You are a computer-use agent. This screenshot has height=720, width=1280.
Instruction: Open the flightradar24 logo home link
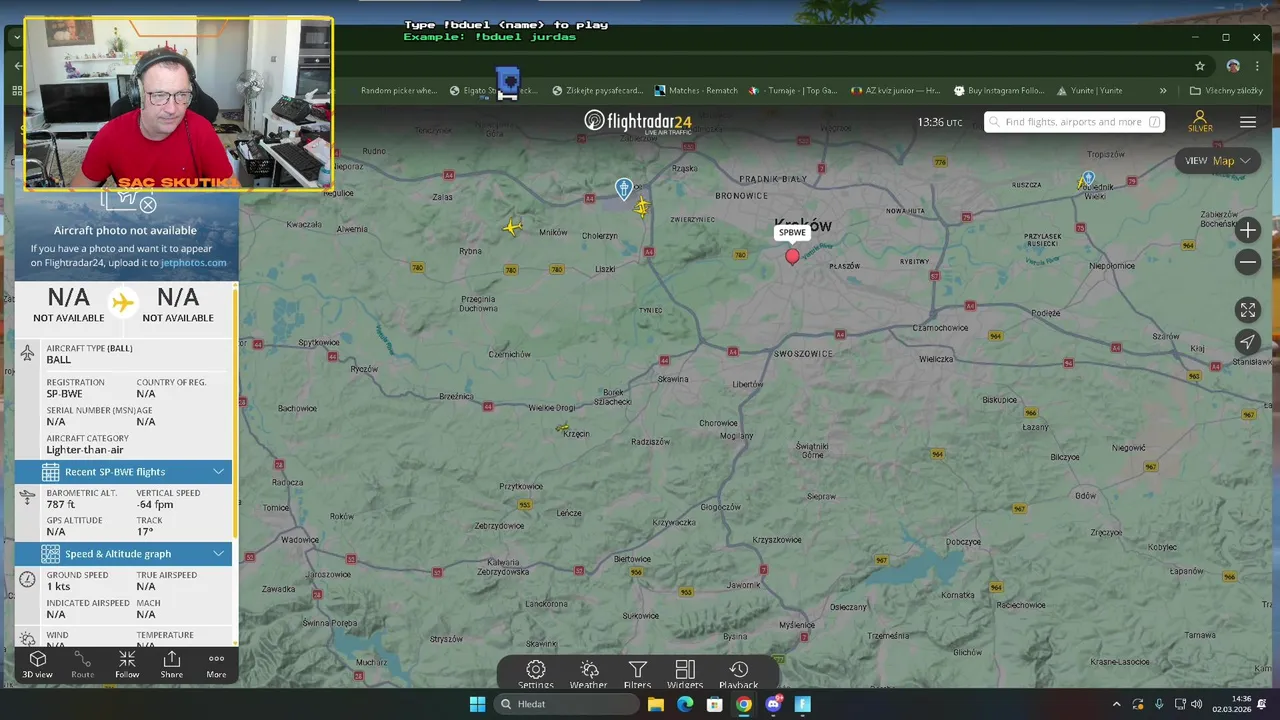638,121
